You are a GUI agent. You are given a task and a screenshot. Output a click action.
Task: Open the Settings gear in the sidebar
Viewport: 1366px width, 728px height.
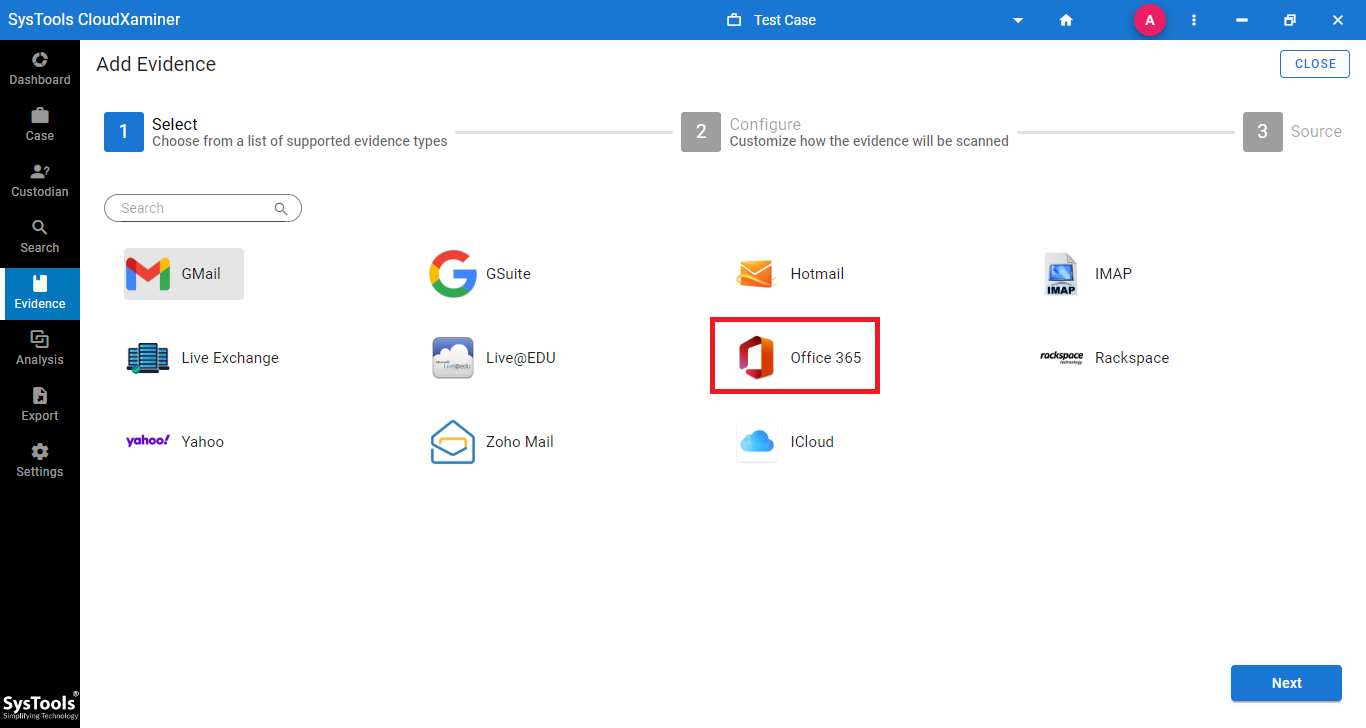tap(40, 460)
